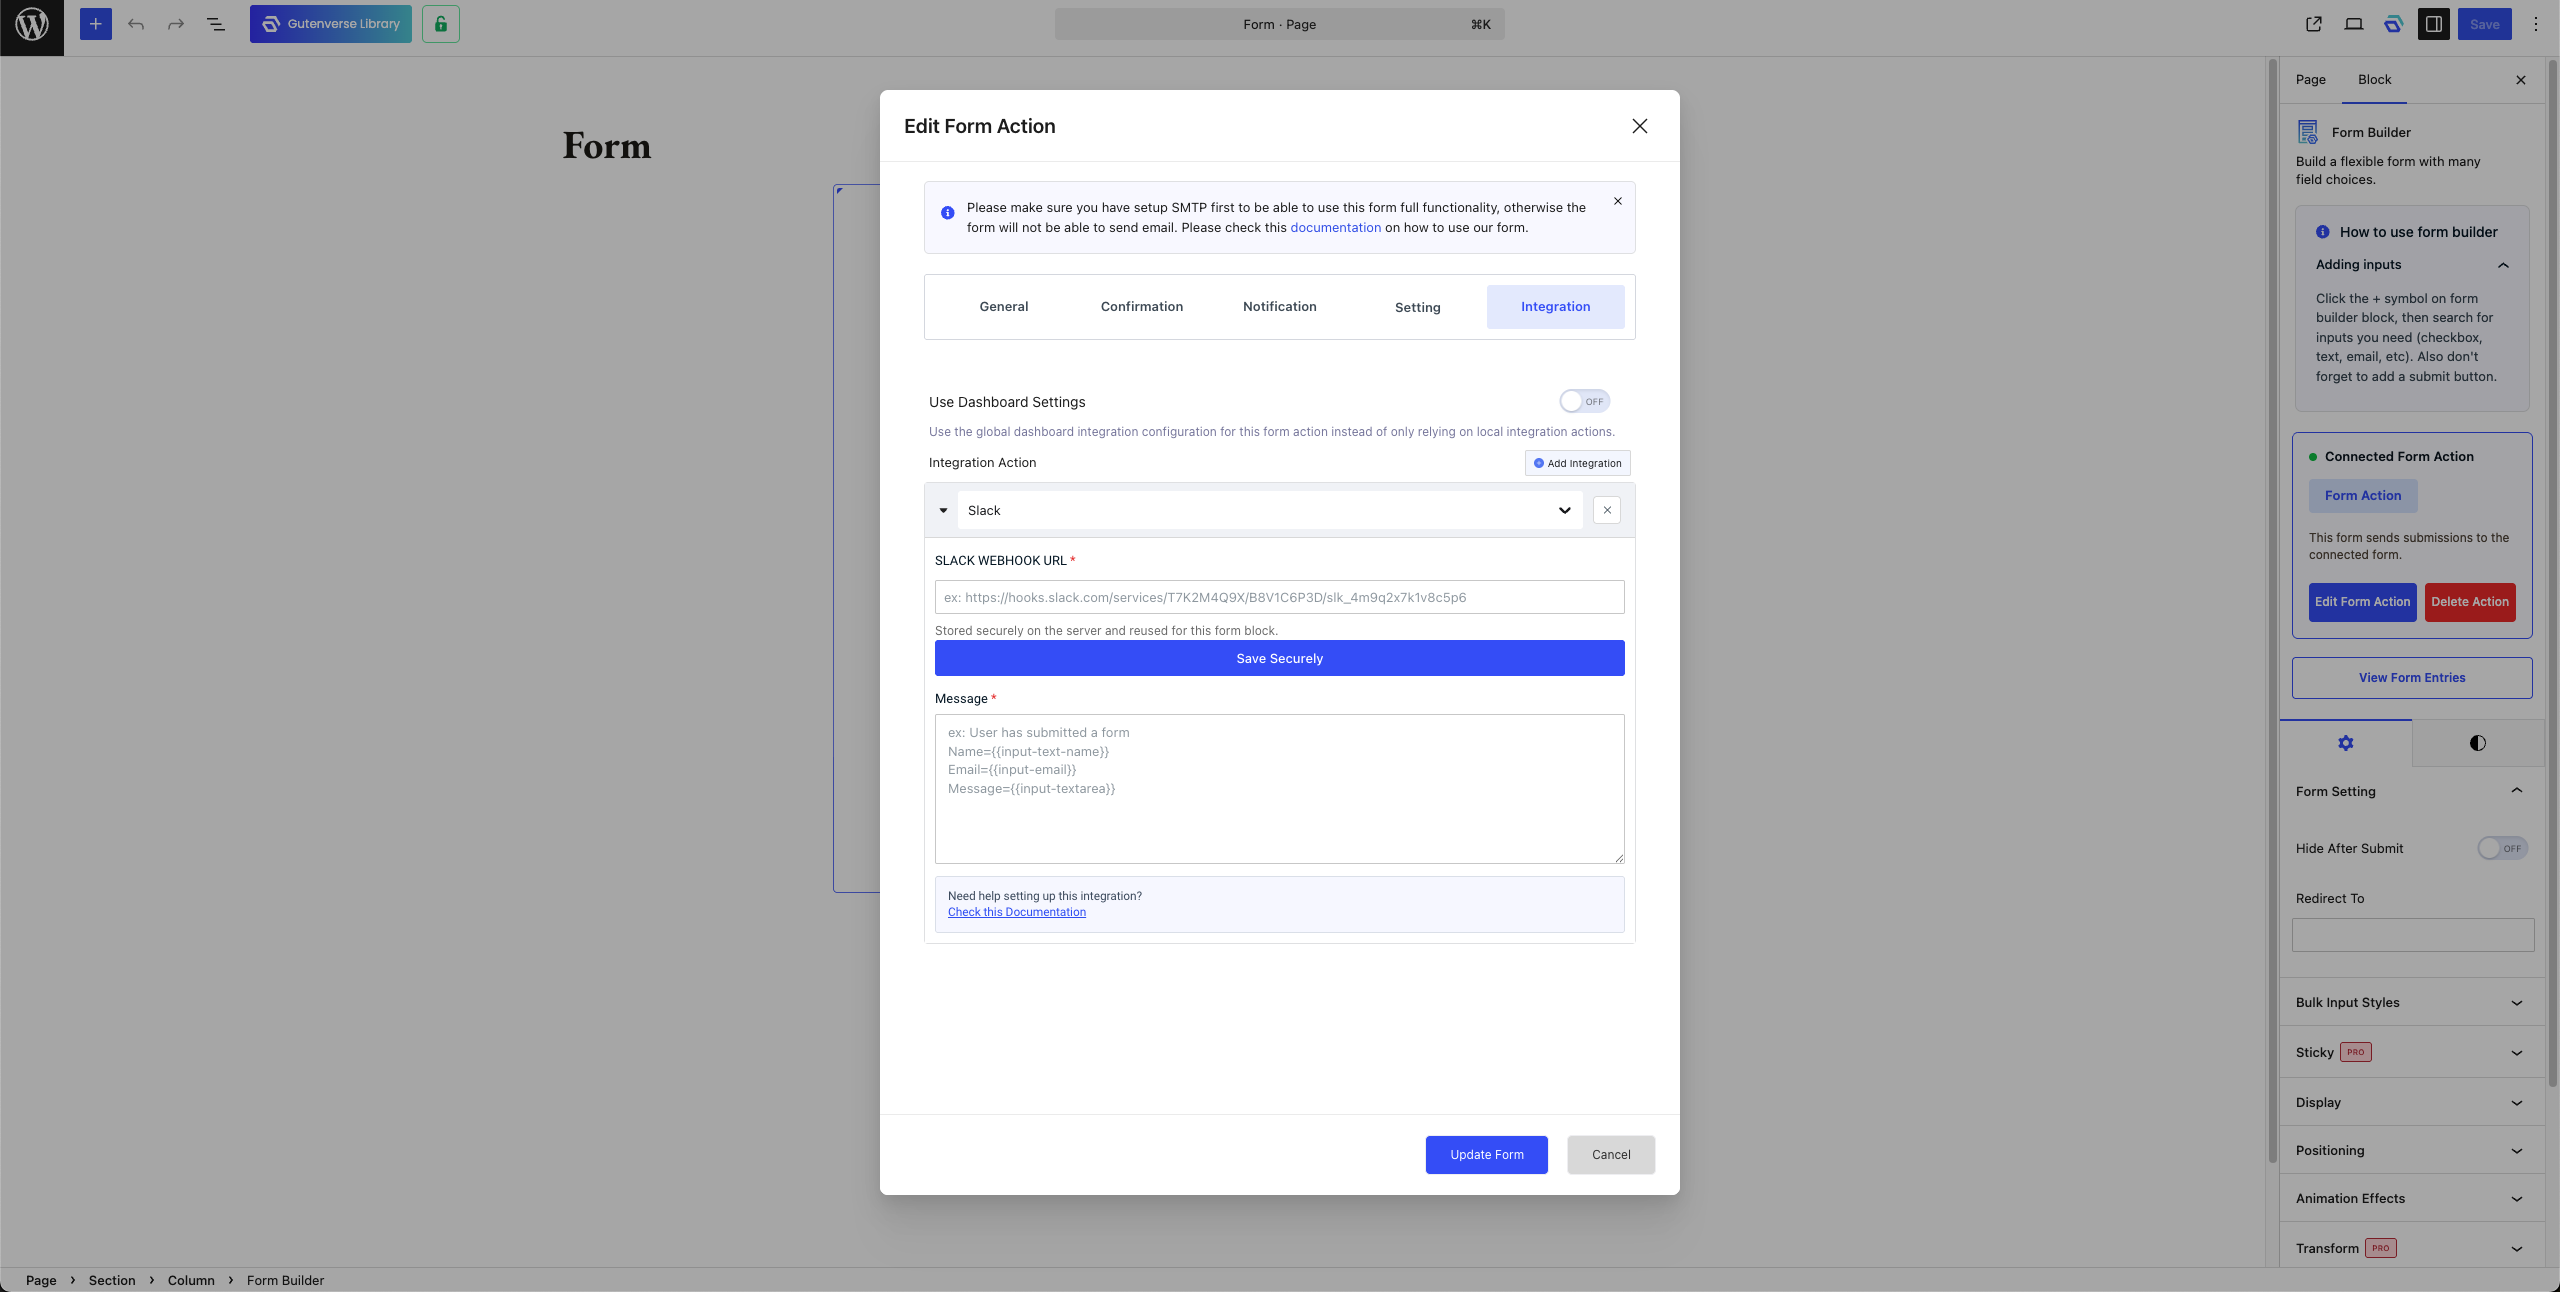Switch to the Setting tab

click(x=1418, y=307)
